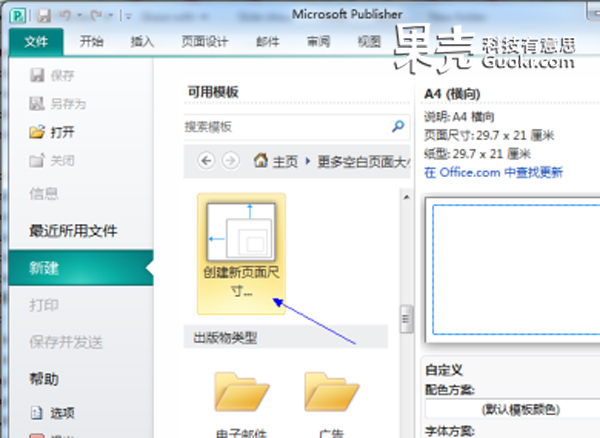Click 选项 in the left sidebar
The width and height of the screenshot is (600, 438).
pos(62,412)
